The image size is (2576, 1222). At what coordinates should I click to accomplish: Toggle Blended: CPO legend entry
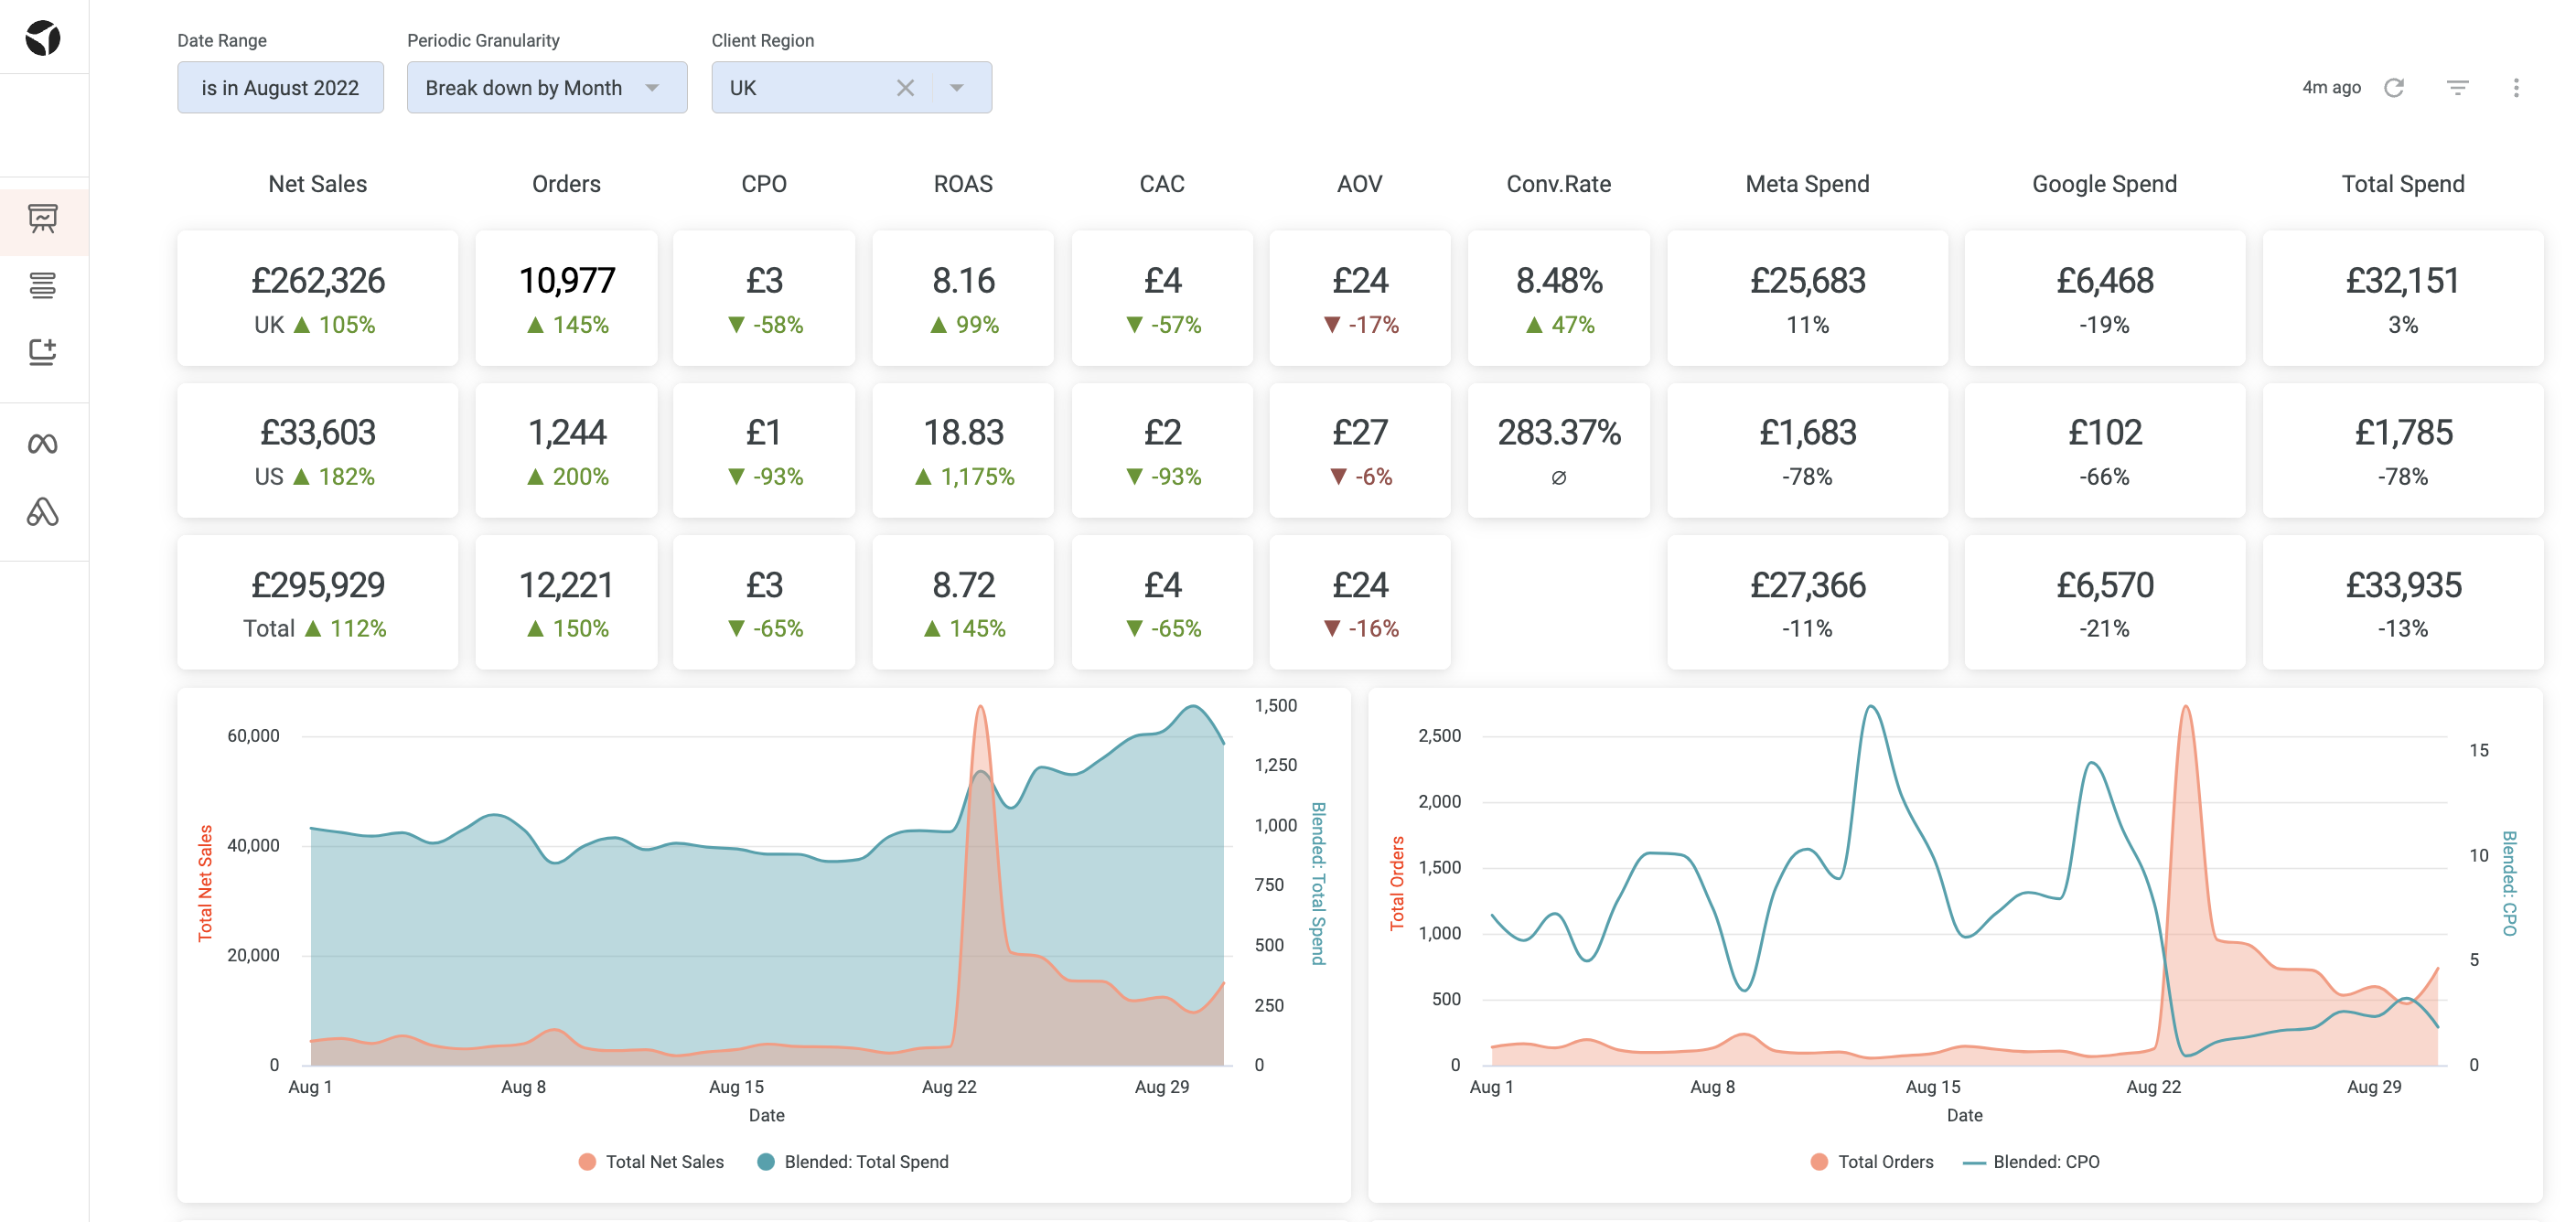(x=2031, y=1161)
